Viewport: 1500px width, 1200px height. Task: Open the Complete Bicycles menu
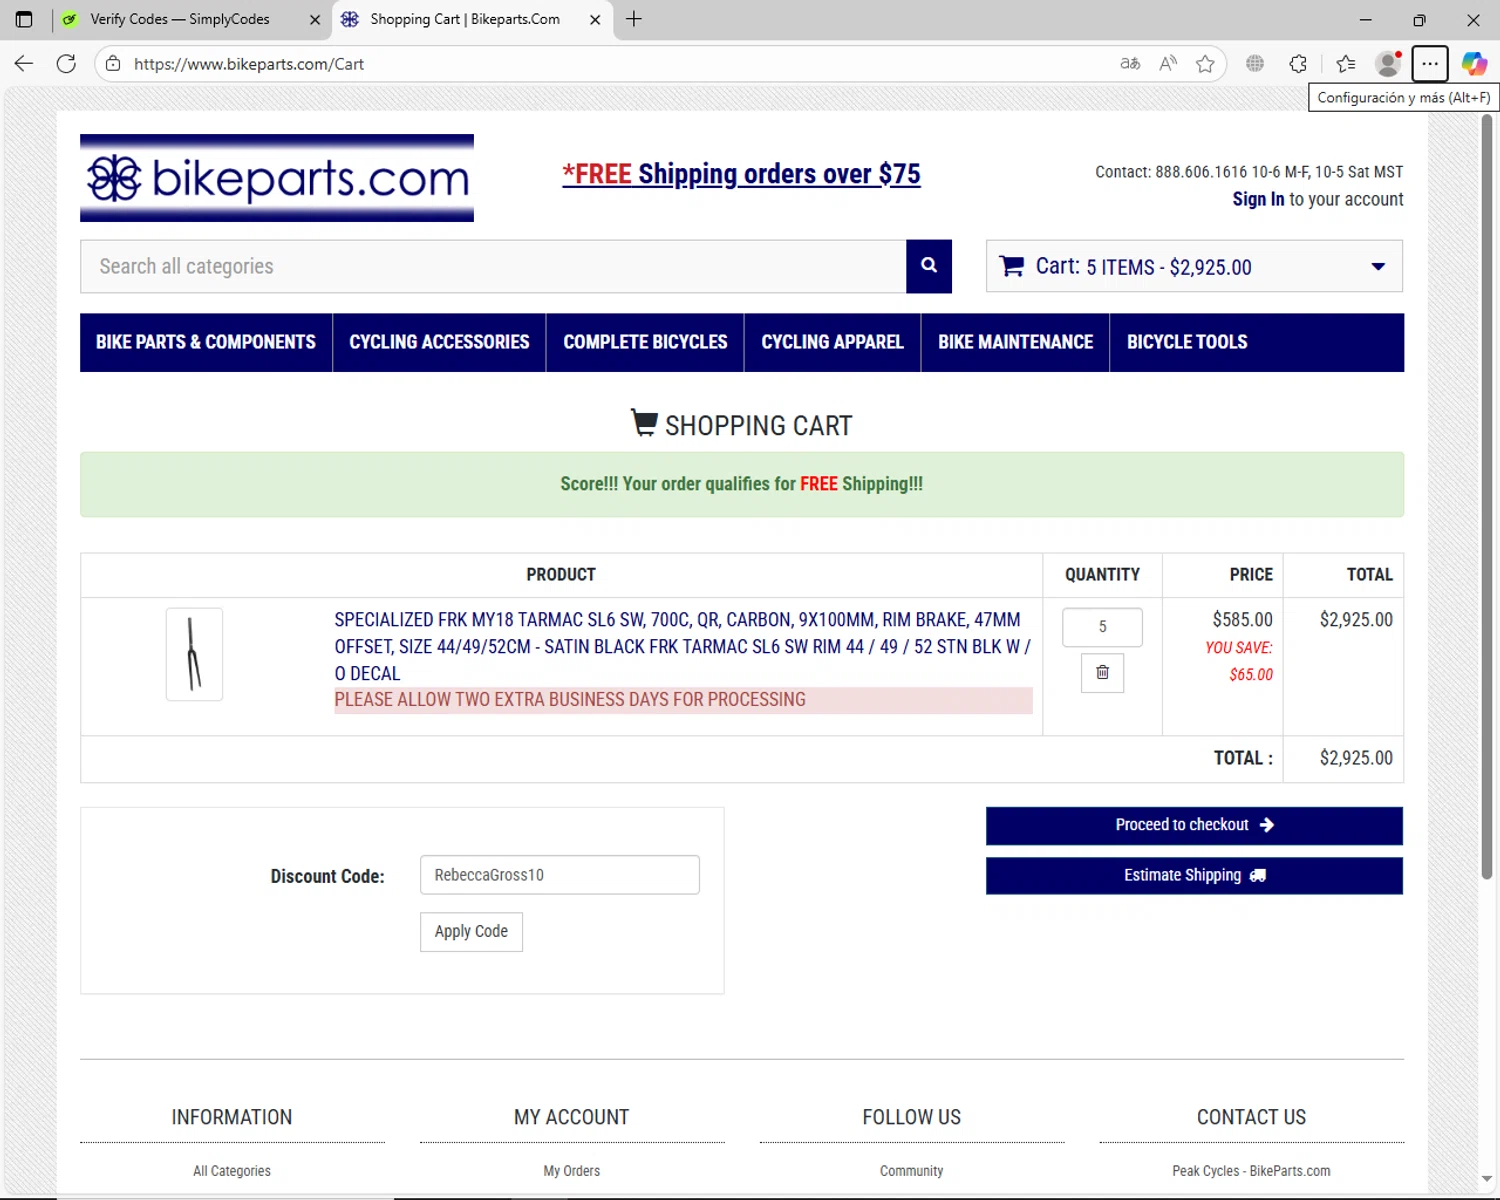645,342
